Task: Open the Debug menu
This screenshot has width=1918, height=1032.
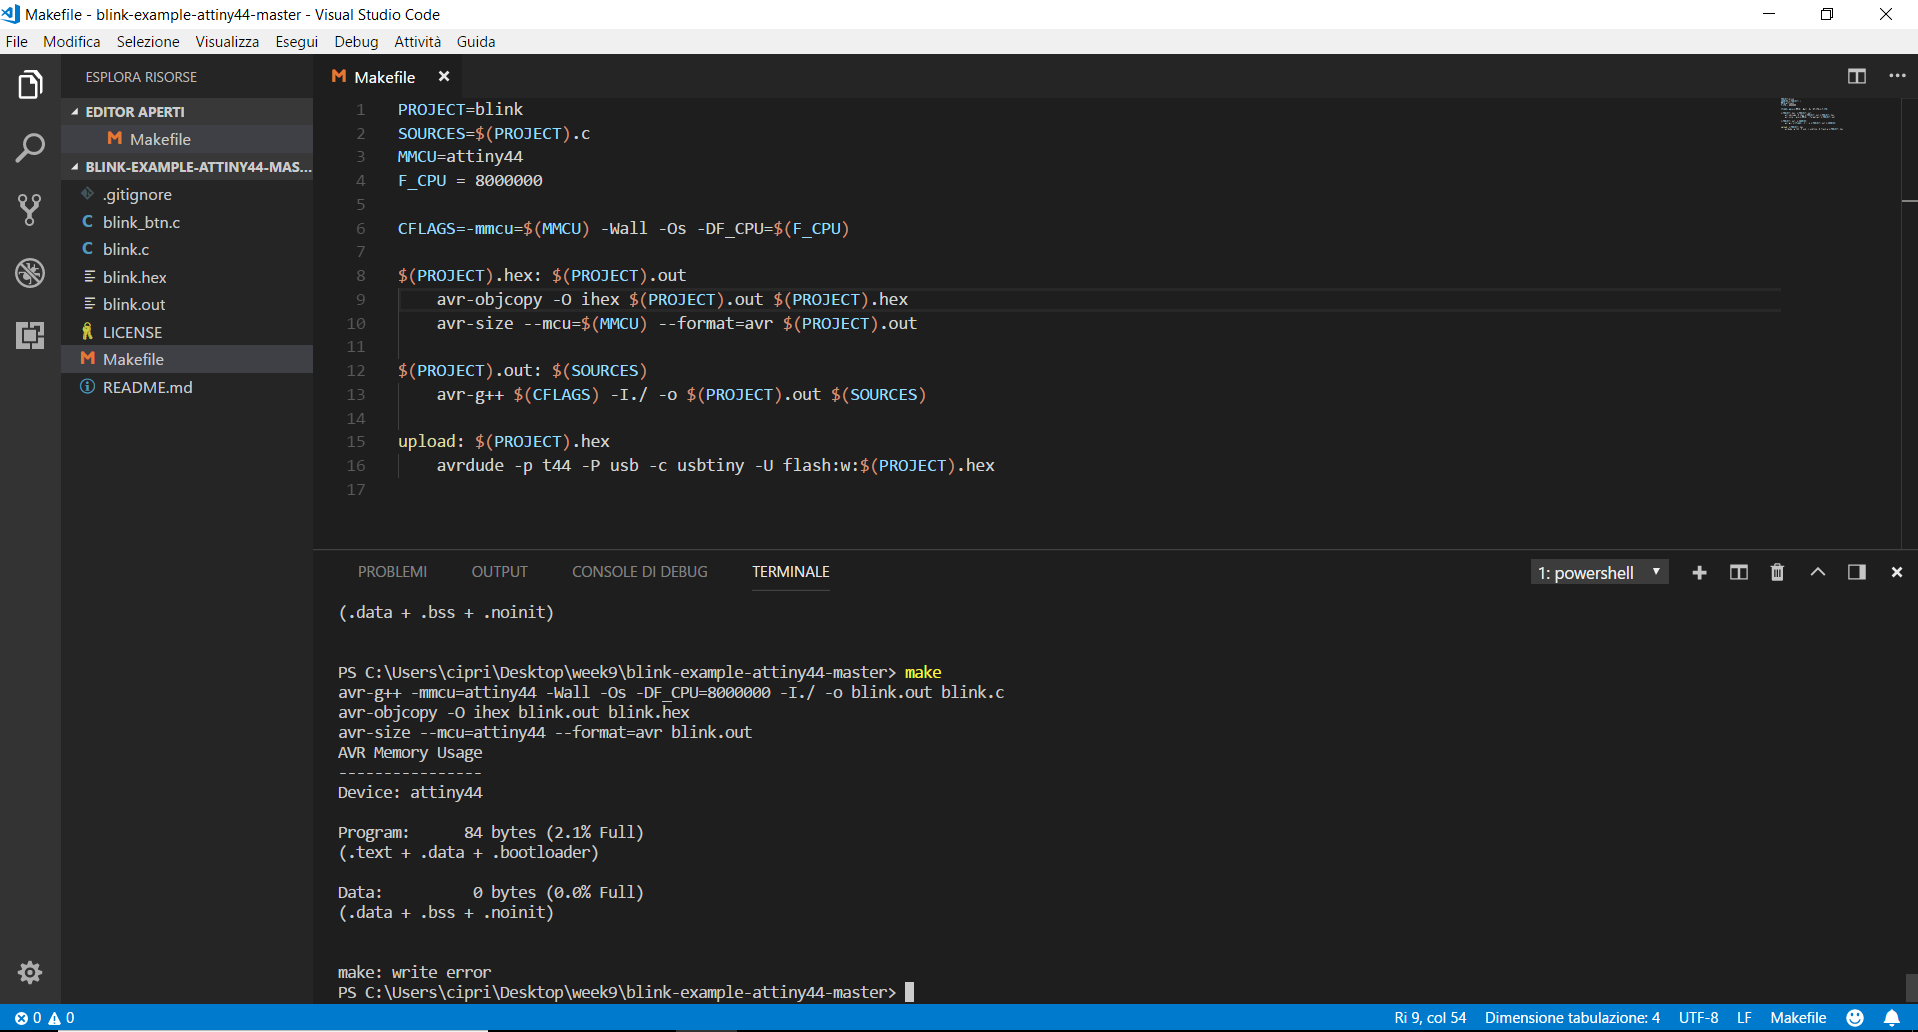Action: (356, 41)
